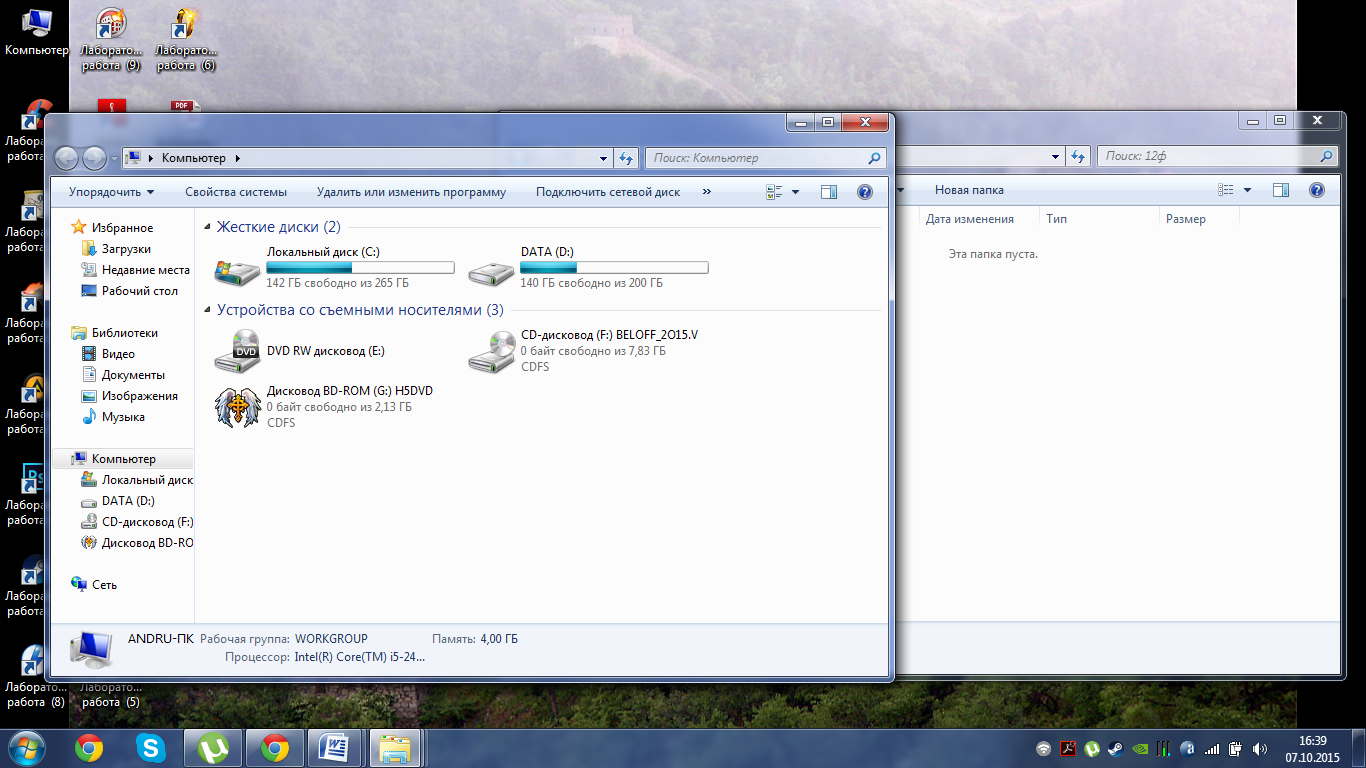Open the Видео library

(x=118, y=354)
